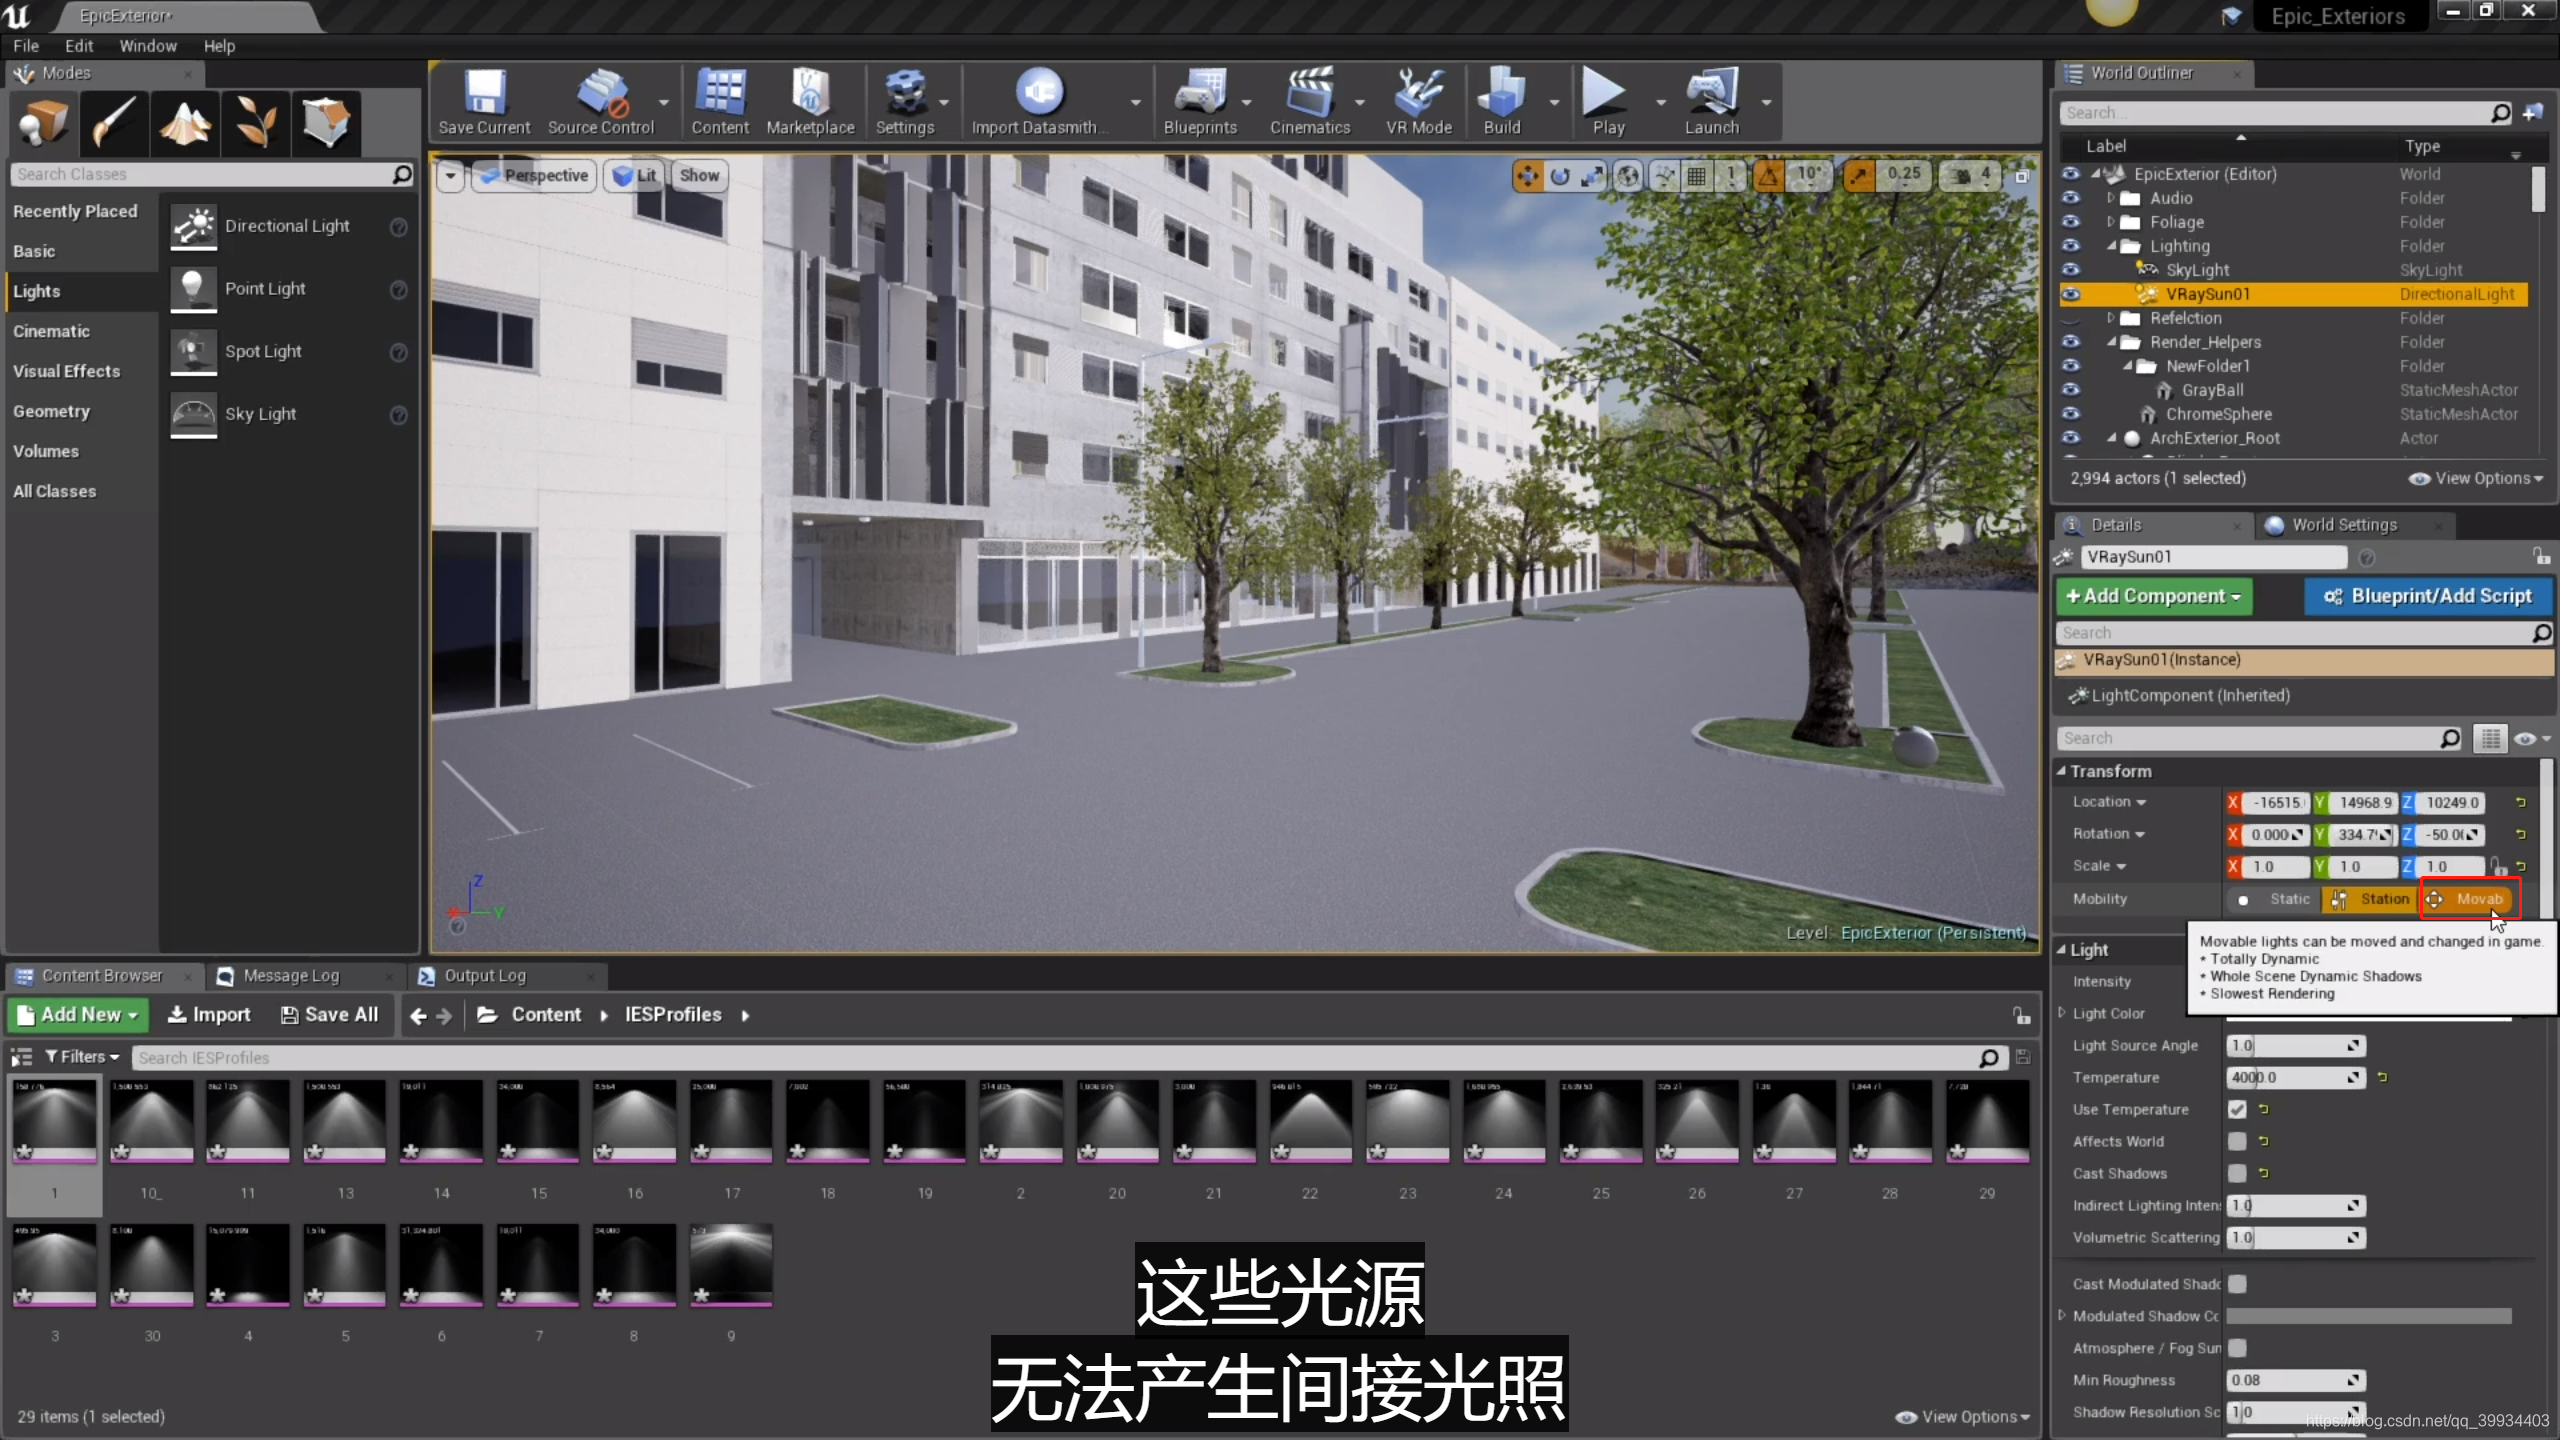The image size is (2560, 1440).
Task: Set Mobility to Movable
Action: 2467,899
